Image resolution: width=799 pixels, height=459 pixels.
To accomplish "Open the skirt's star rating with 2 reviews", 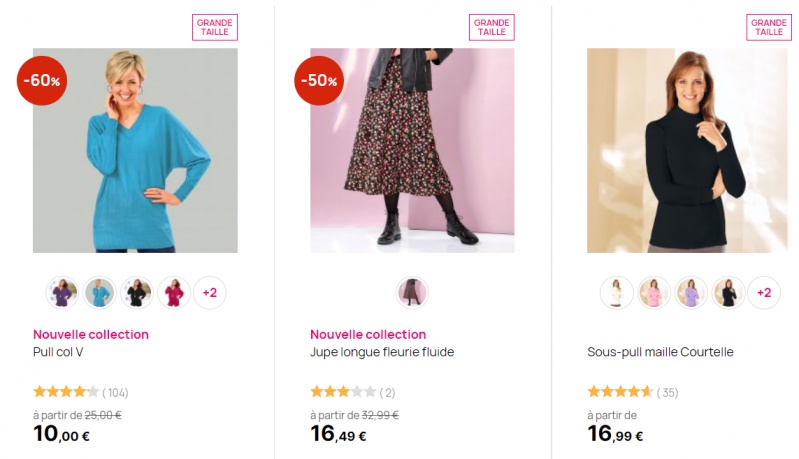I will coord(352,392).
